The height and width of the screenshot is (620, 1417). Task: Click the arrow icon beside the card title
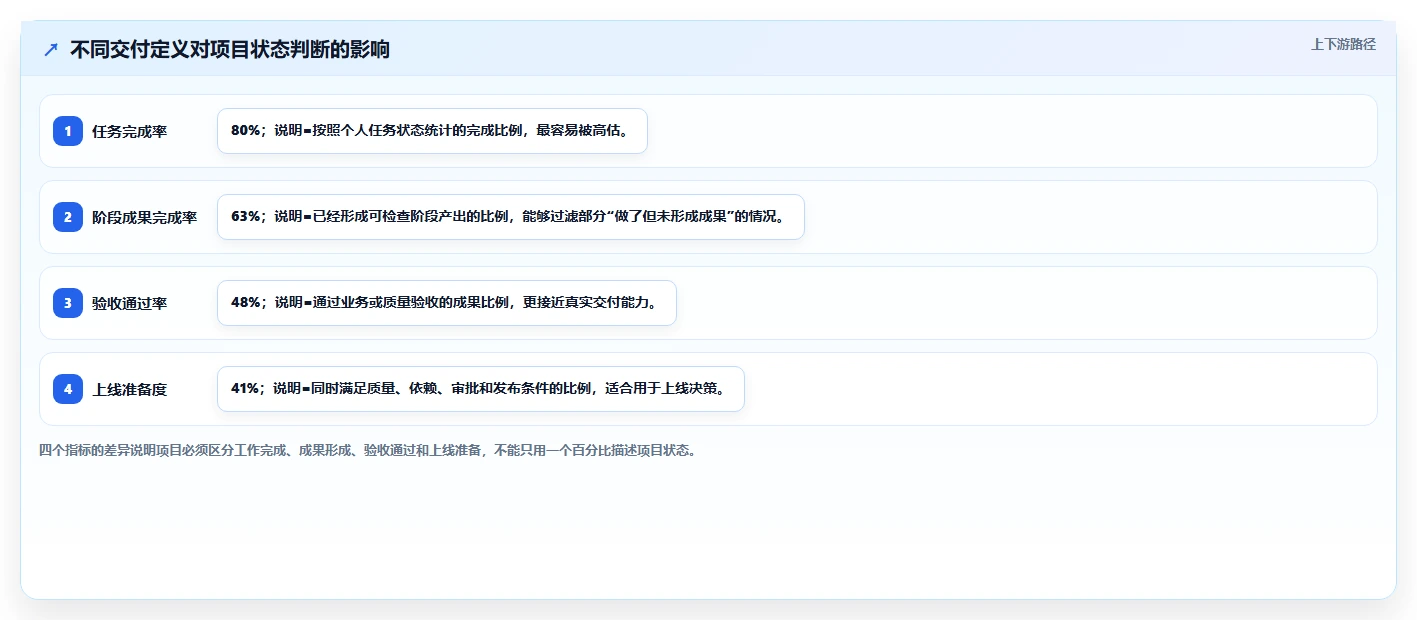point(51,49)
